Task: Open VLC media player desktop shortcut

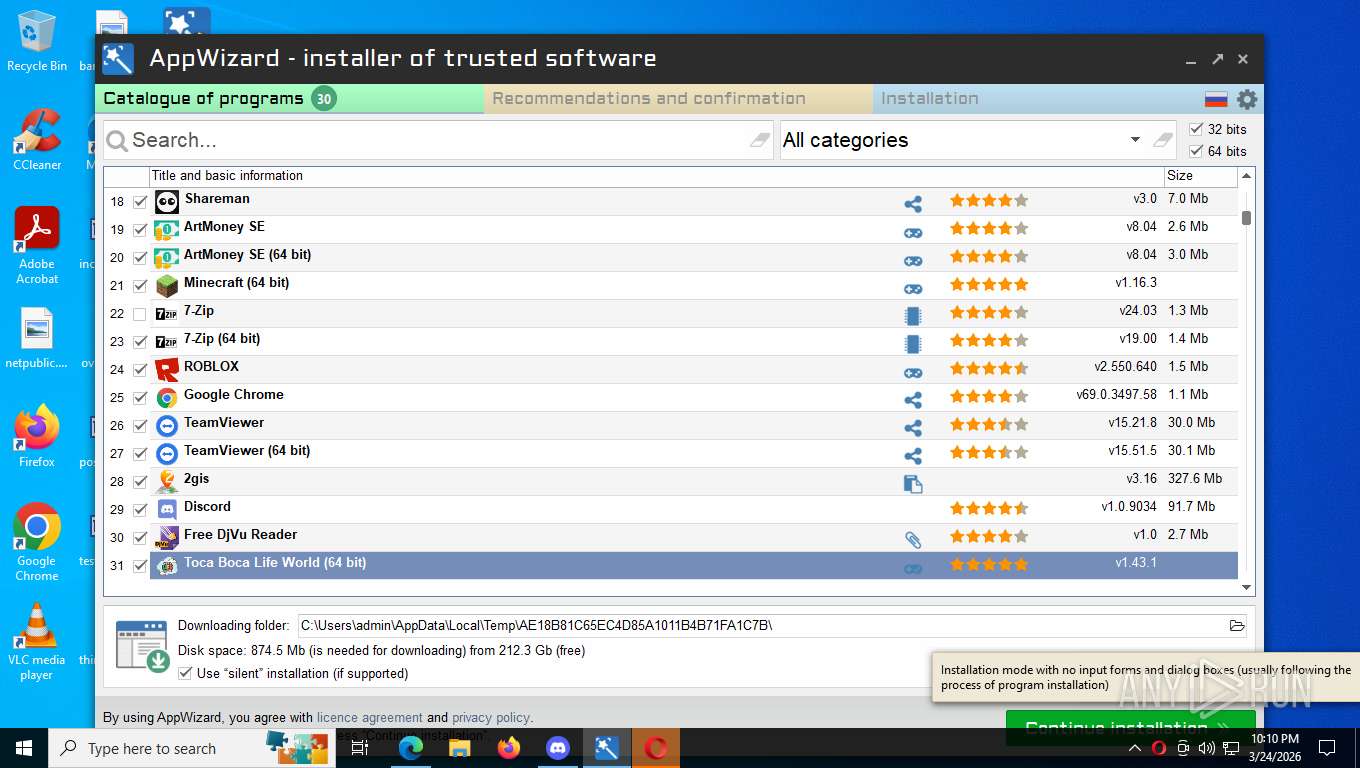Action: pyautogui.click(x=37, y=640)
